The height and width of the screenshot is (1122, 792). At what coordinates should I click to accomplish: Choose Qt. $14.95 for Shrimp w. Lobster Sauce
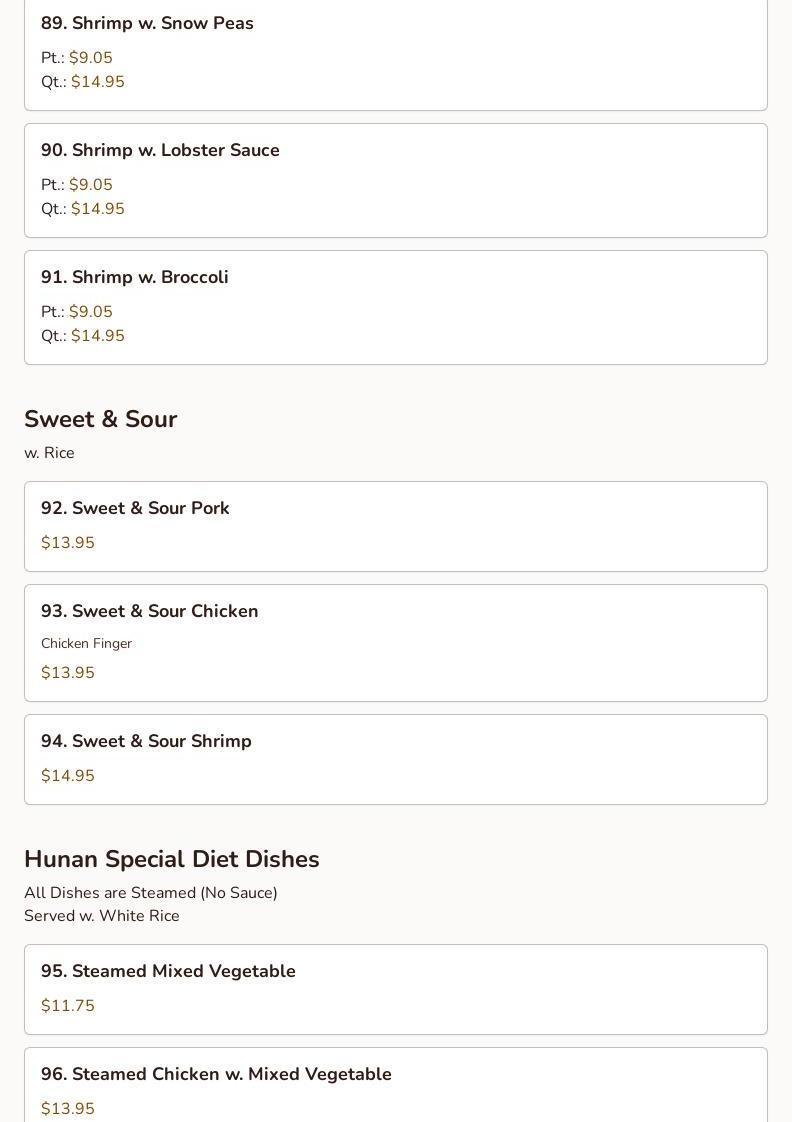coord(97,209)
